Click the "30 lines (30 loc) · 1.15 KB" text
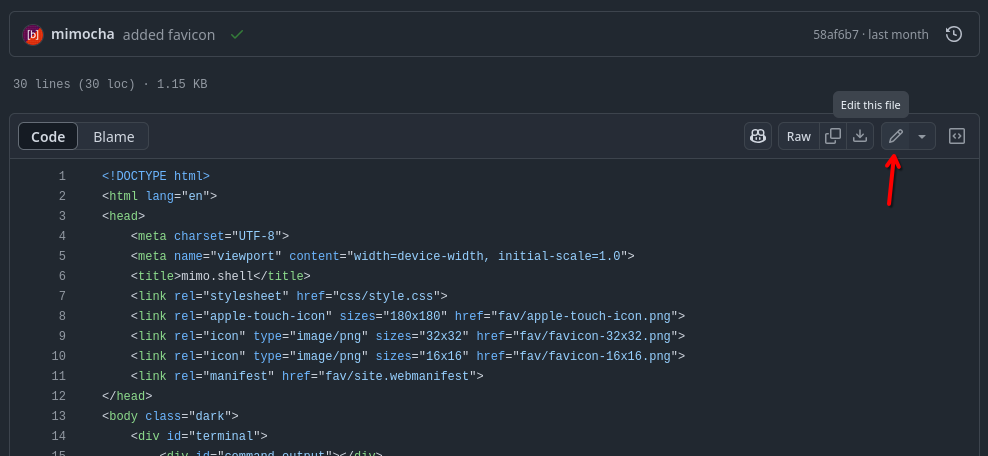 pos(110,84)
